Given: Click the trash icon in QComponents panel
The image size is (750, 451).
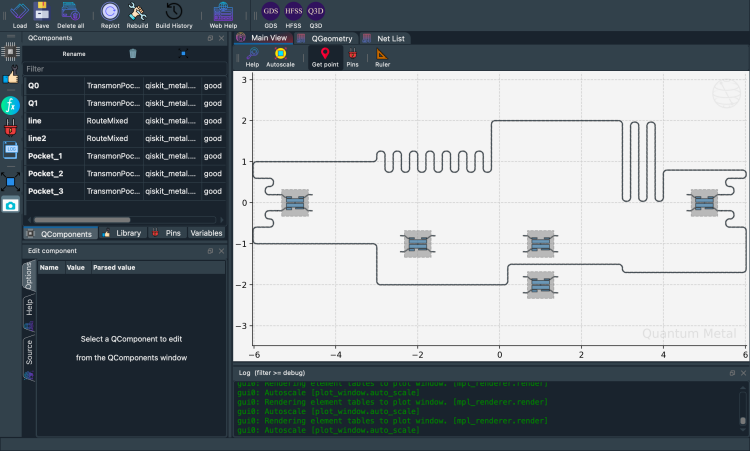Looking at the screenshot, I should (133, 54).
